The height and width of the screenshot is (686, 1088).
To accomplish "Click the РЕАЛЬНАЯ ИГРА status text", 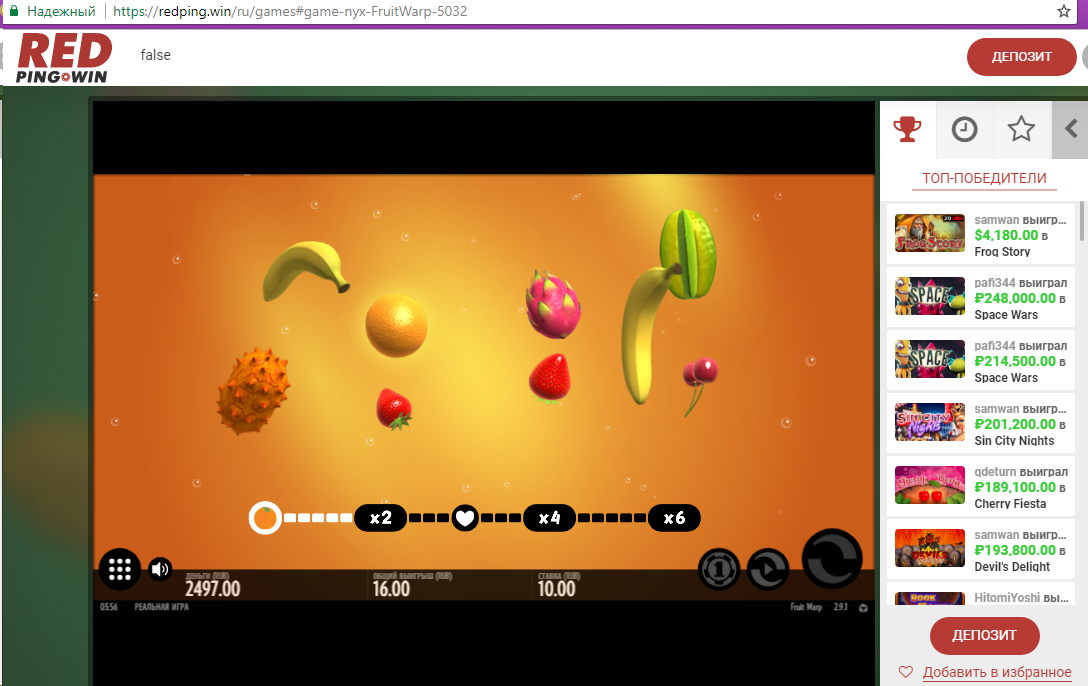I will (162, 607).
